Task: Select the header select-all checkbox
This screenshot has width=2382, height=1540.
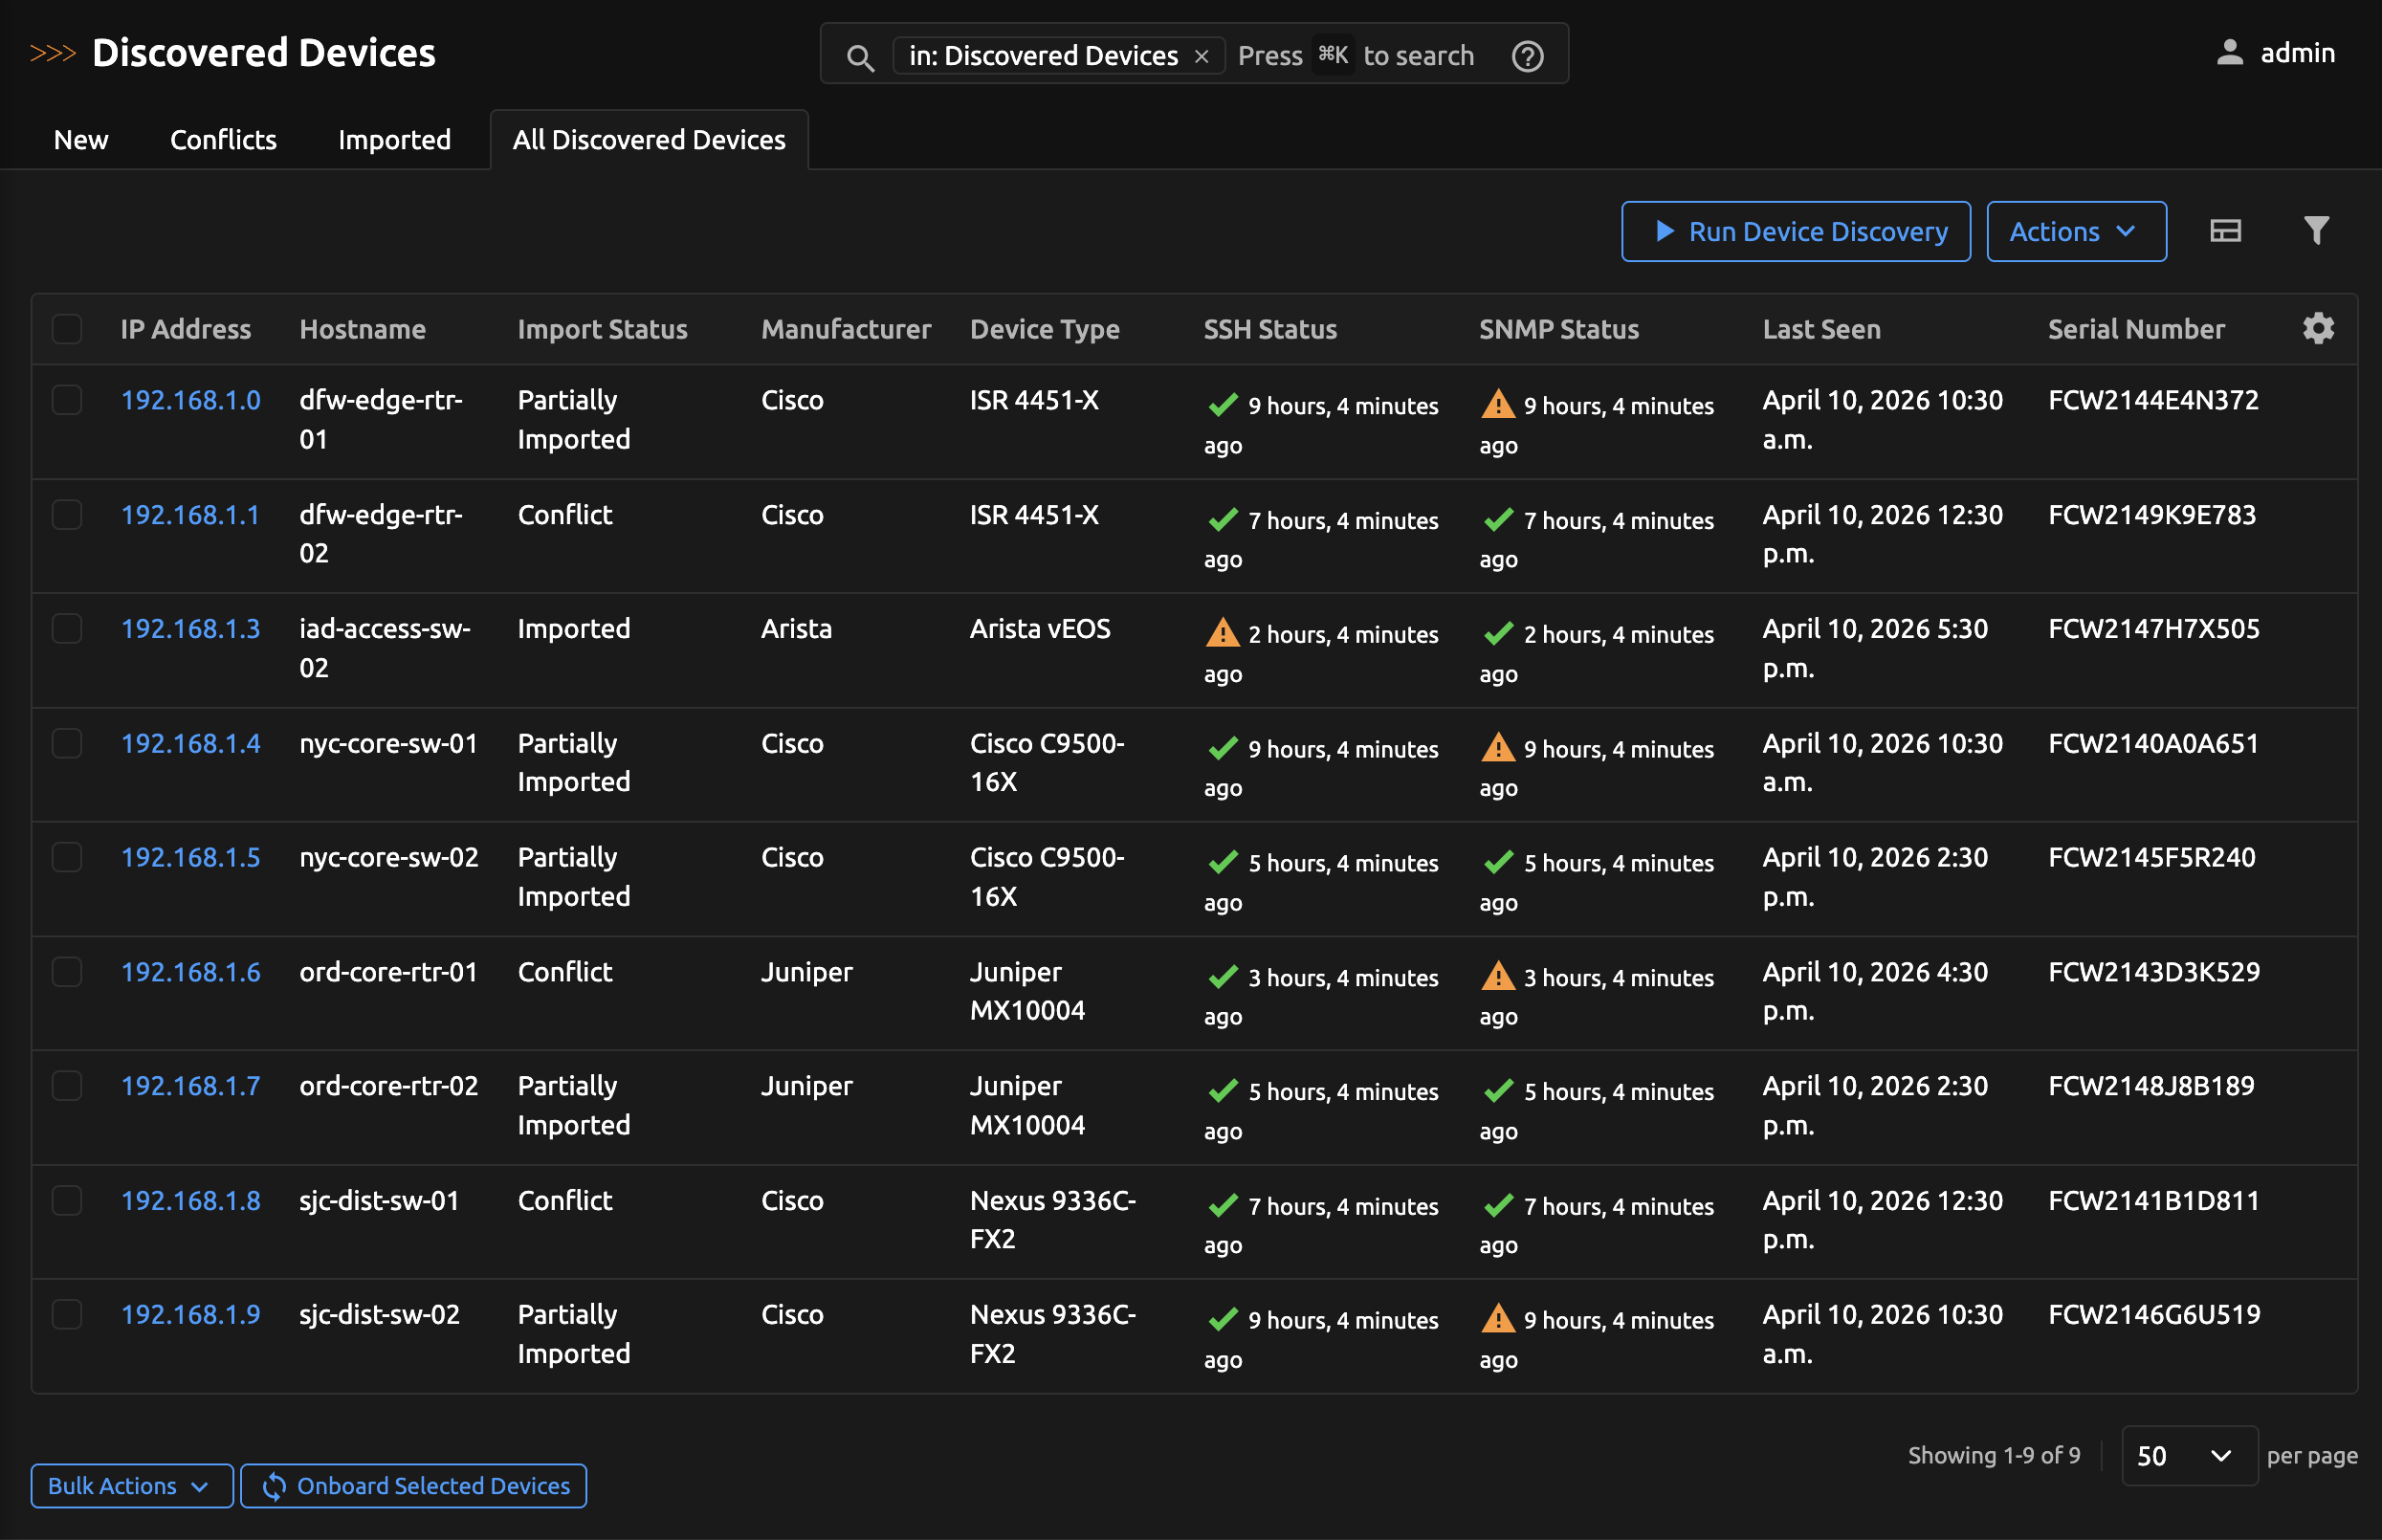Action: pos(66,328)
